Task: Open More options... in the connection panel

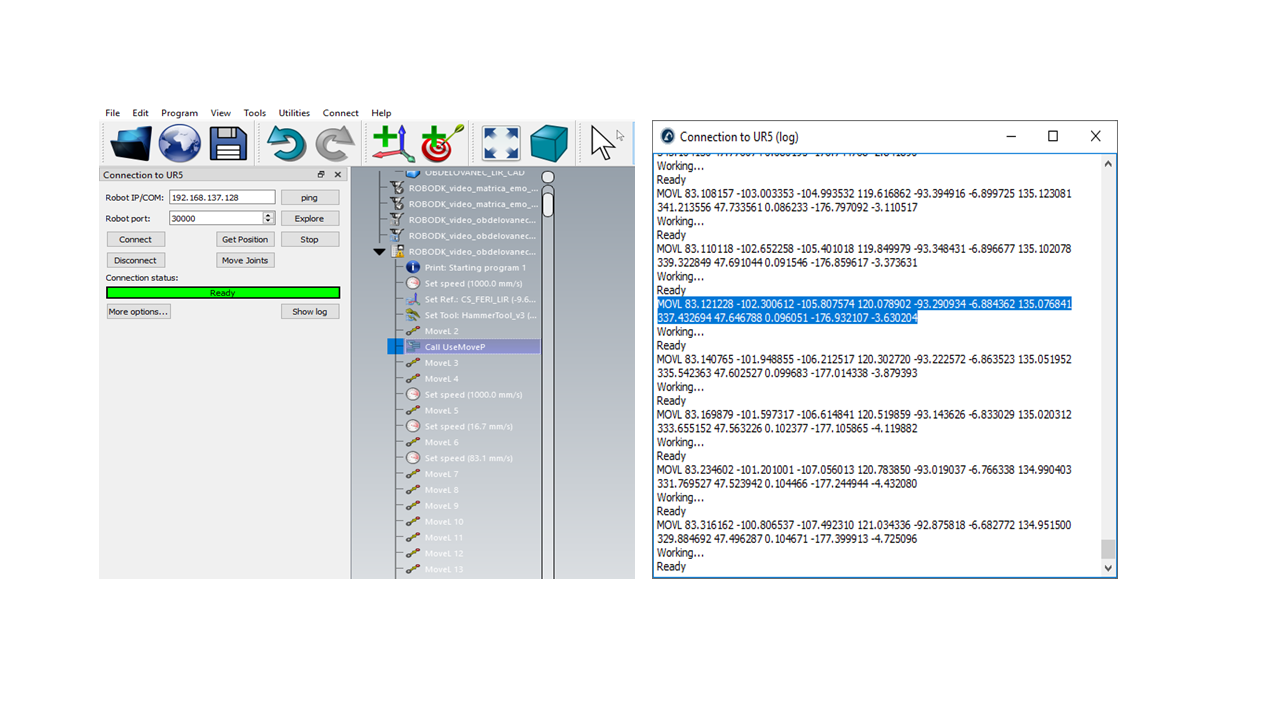Action: tap(138, 312)
